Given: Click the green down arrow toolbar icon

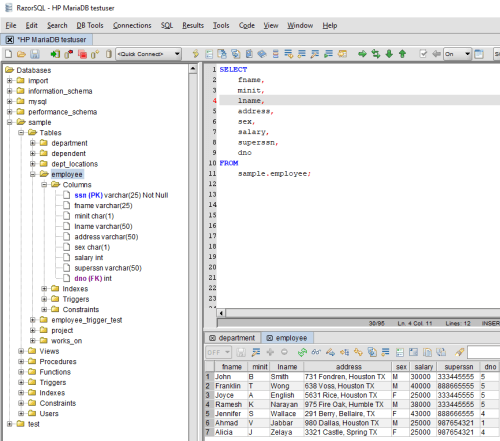Looking at the screenshot, I should [389, 54].
